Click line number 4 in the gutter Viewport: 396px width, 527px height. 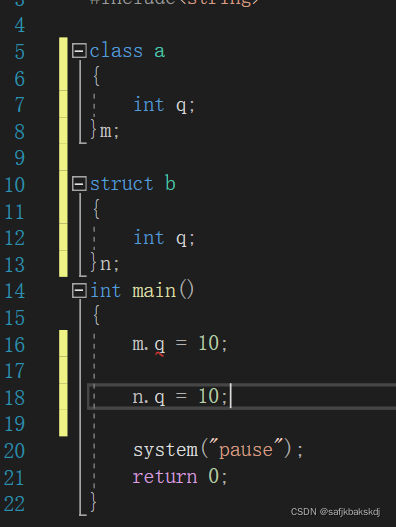tap(19, 25)
